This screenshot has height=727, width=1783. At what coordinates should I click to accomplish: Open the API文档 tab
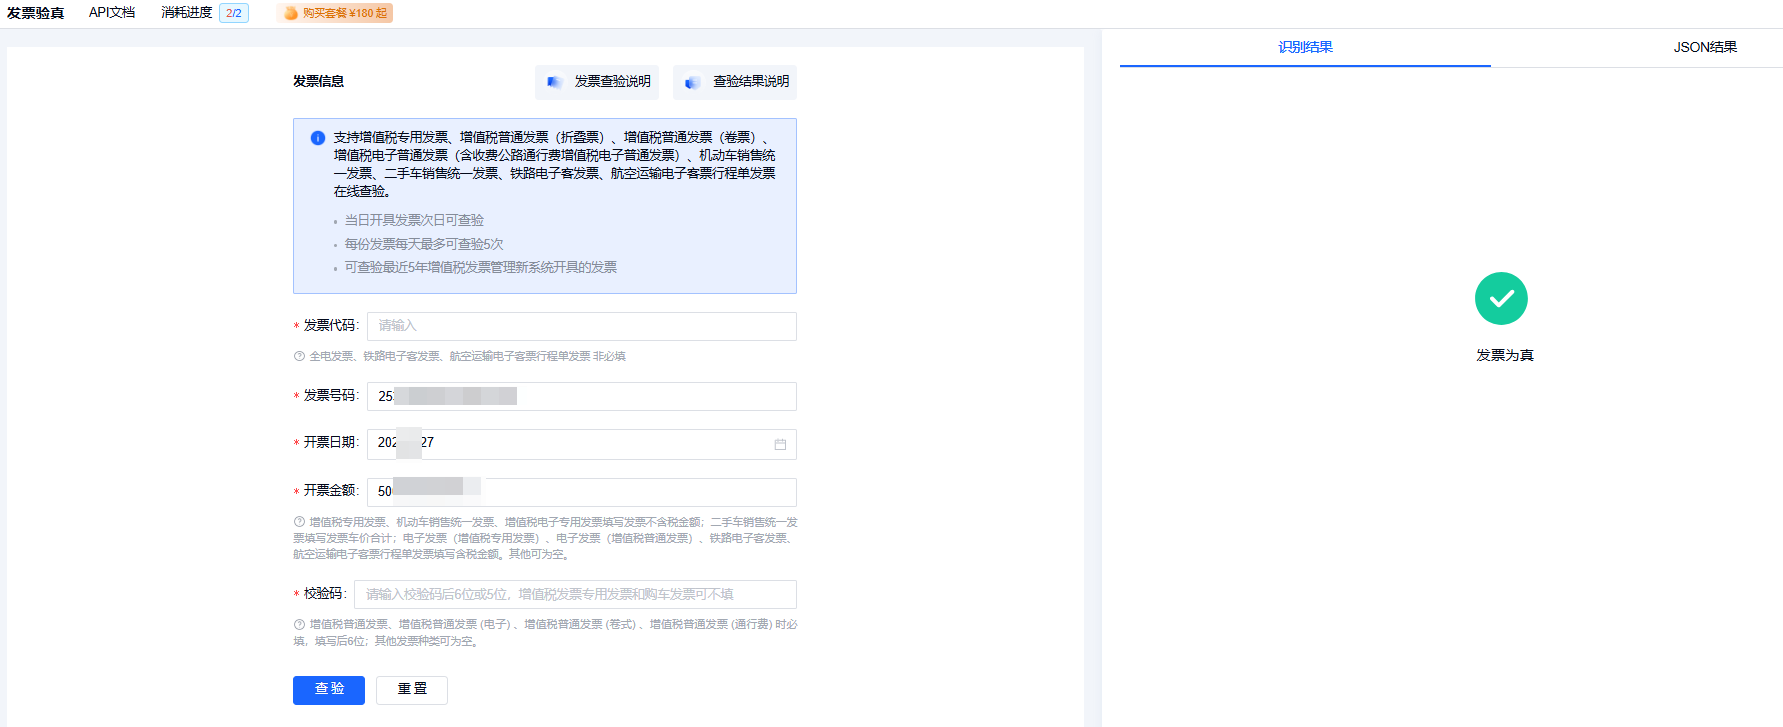(112, 13)
